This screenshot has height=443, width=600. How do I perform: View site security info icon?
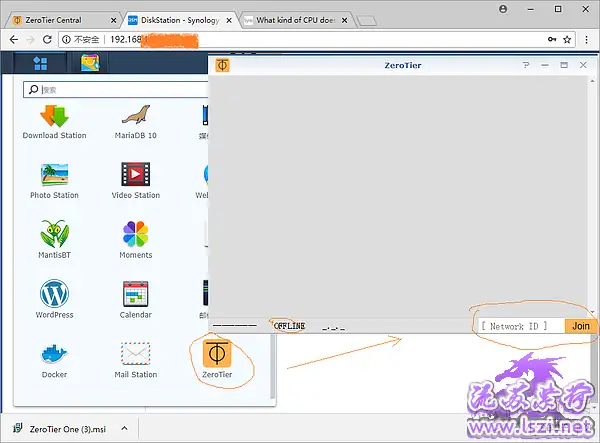[66, 39]
